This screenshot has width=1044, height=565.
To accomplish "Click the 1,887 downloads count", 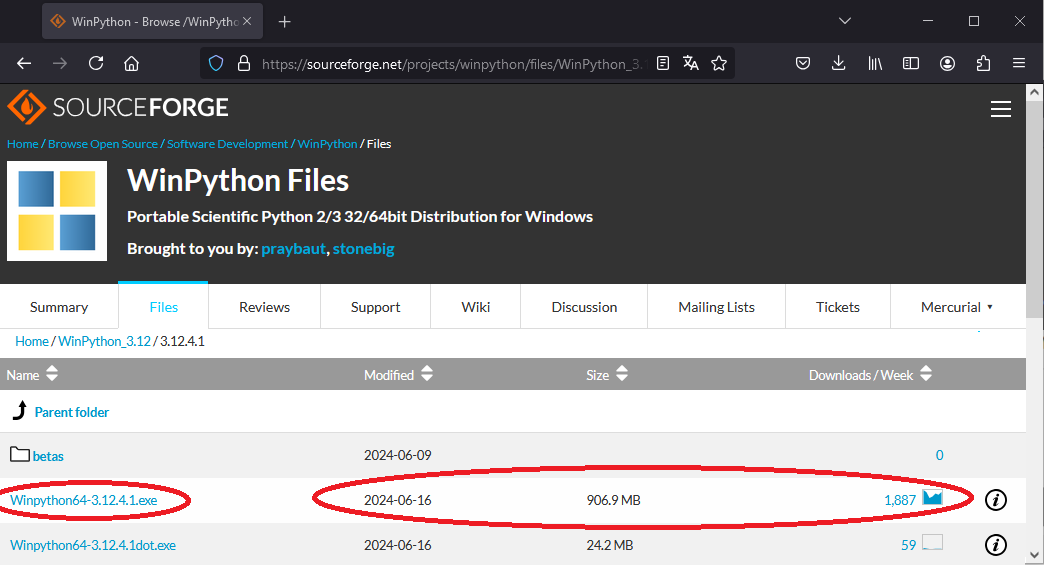I will coord(900,500).
